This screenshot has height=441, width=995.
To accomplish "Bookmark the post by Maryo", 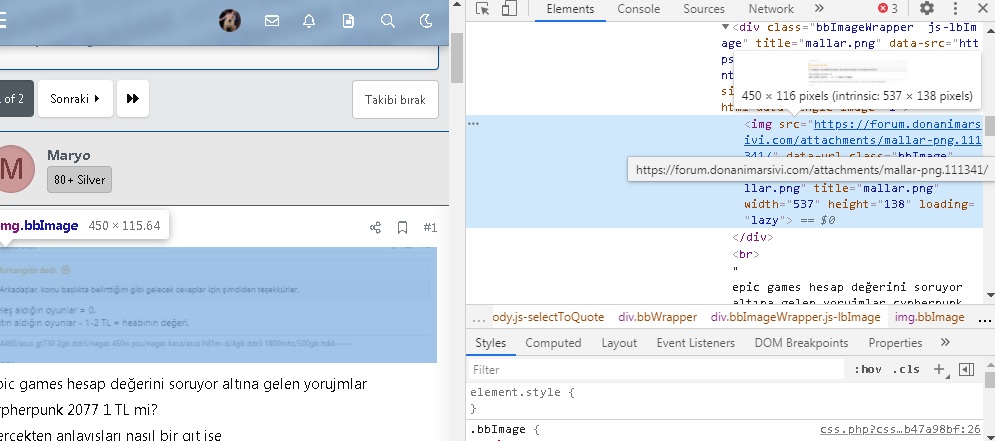I will click(x=402, y=227).
